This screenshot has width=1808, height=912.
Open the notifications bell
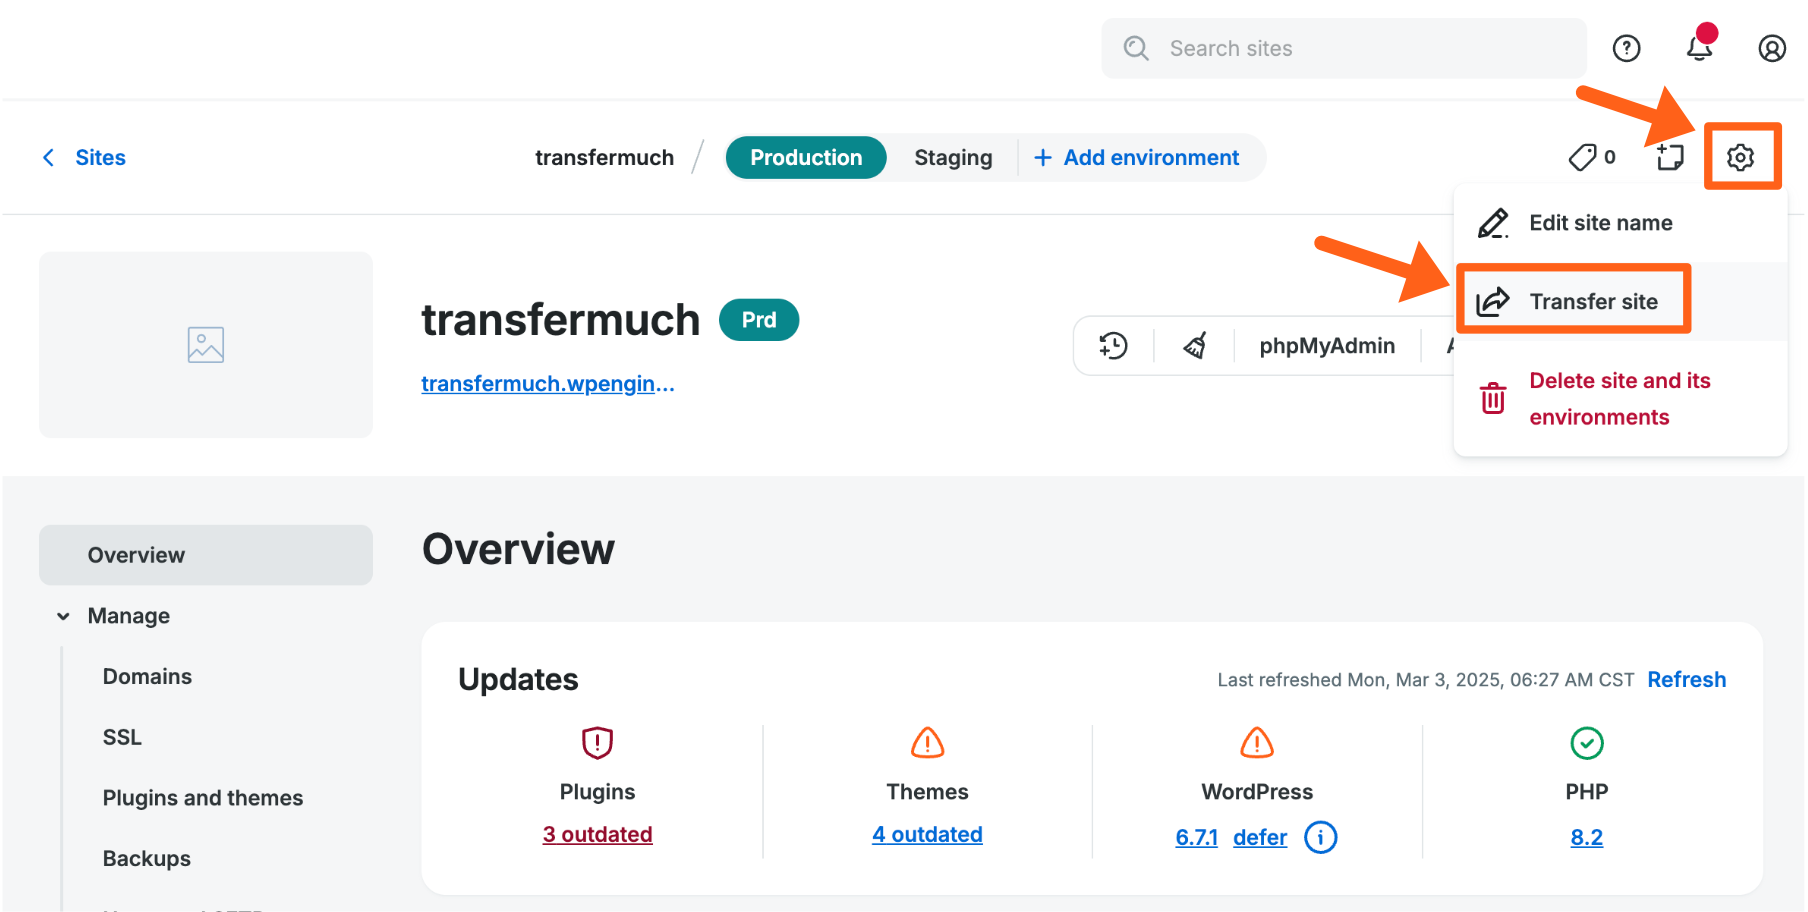[1698, 47]
